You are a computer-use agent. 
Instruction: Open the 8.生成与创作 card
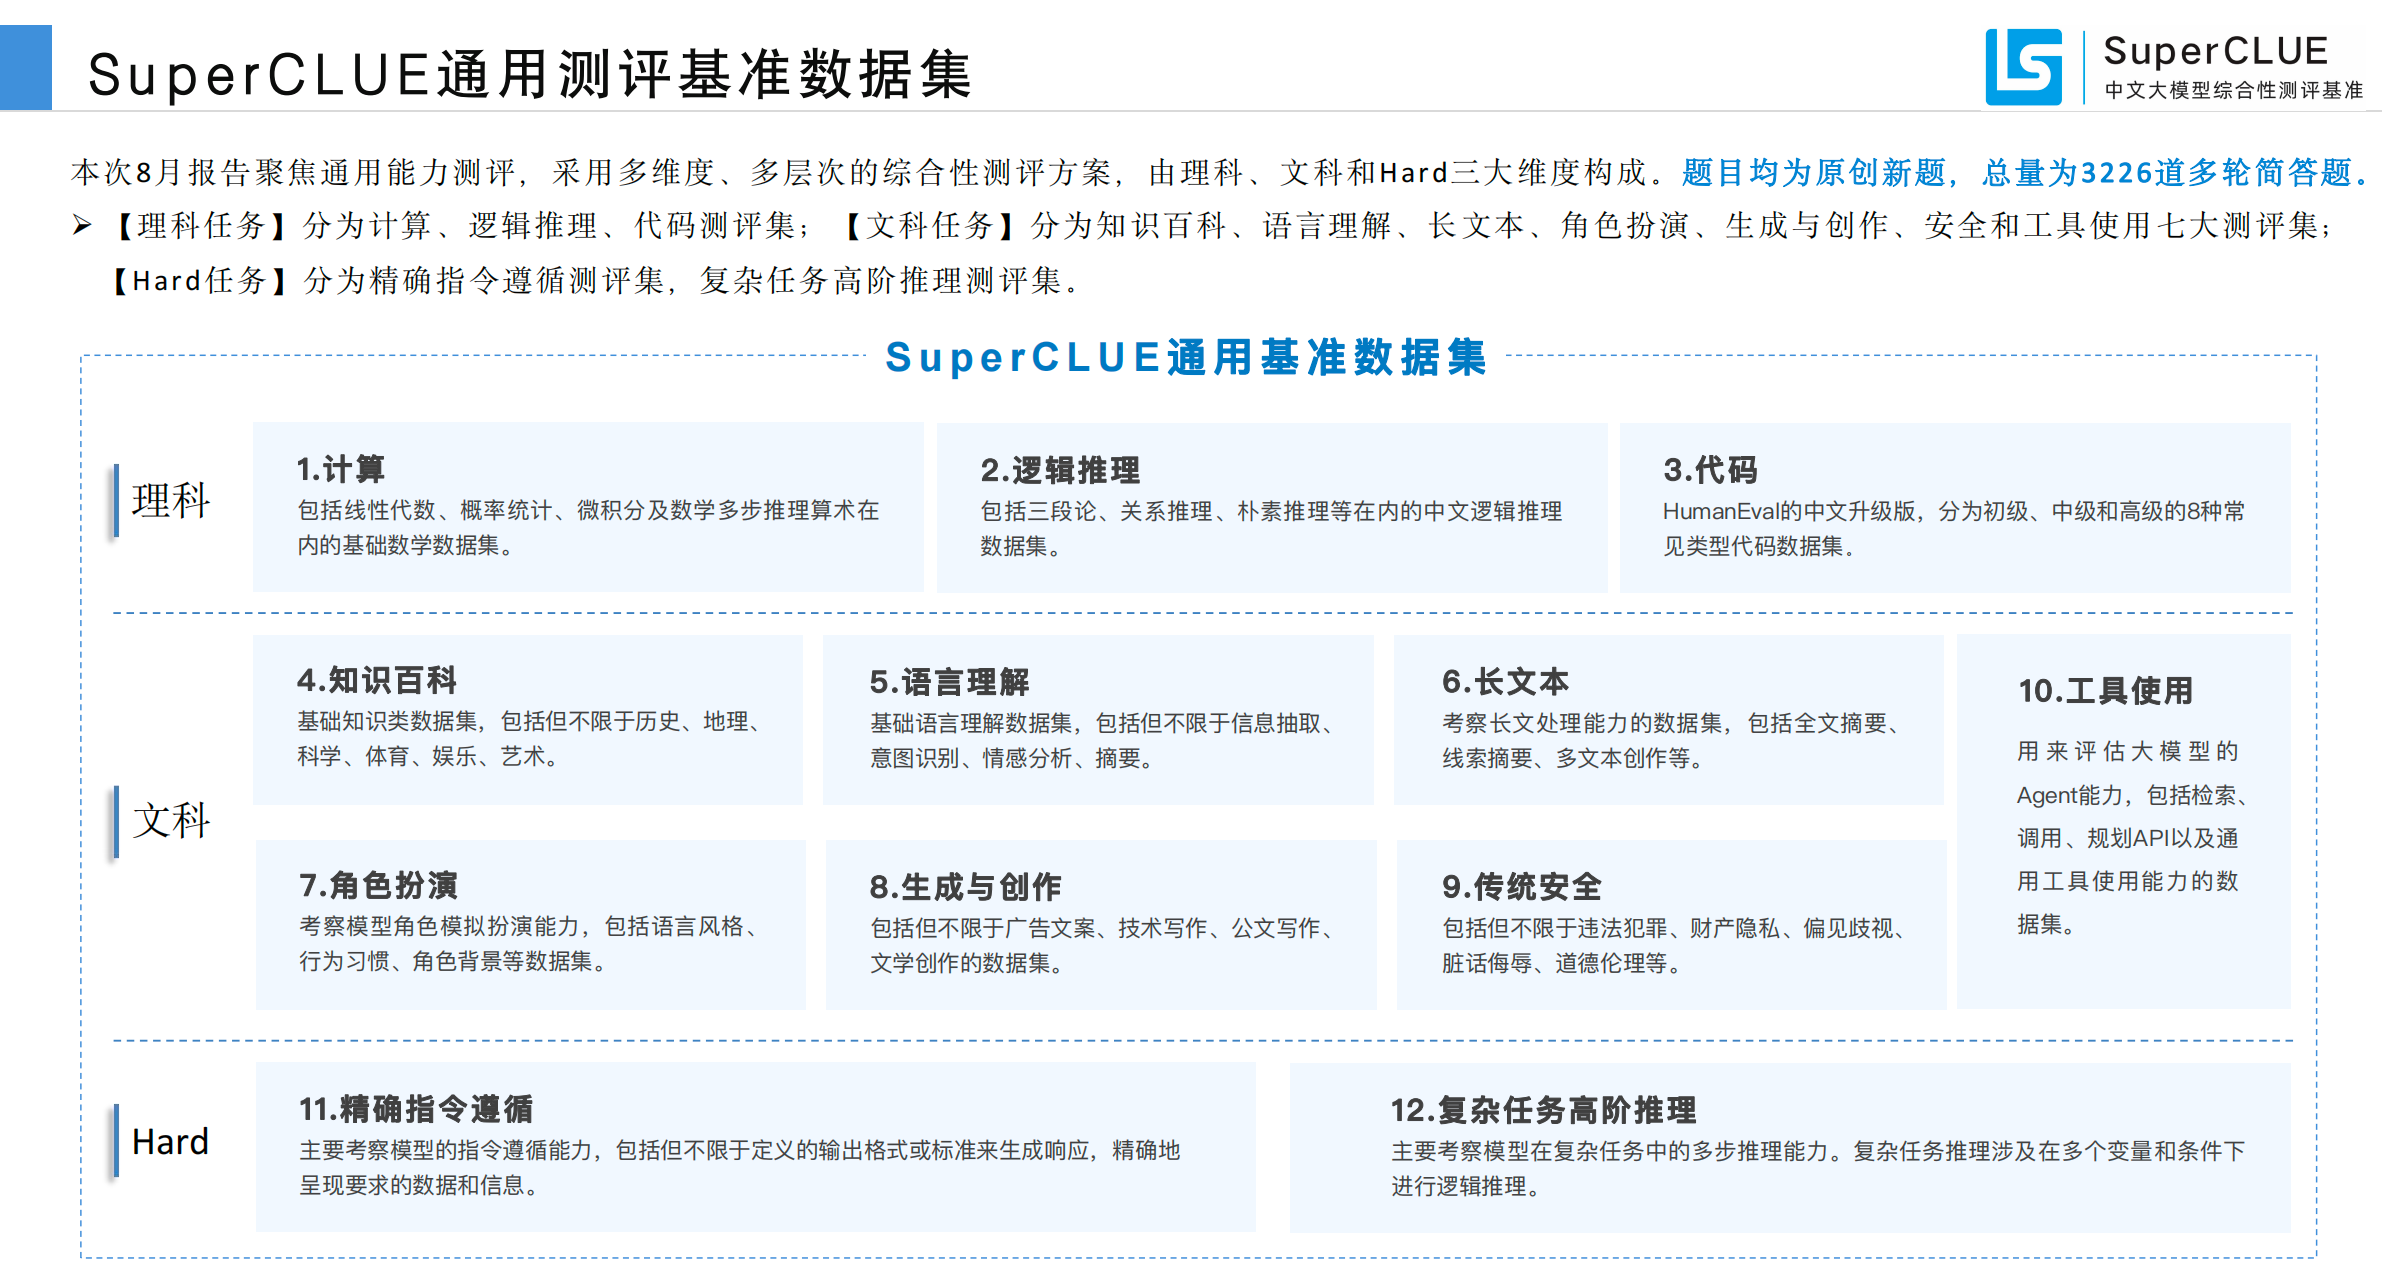(1100, 924)
